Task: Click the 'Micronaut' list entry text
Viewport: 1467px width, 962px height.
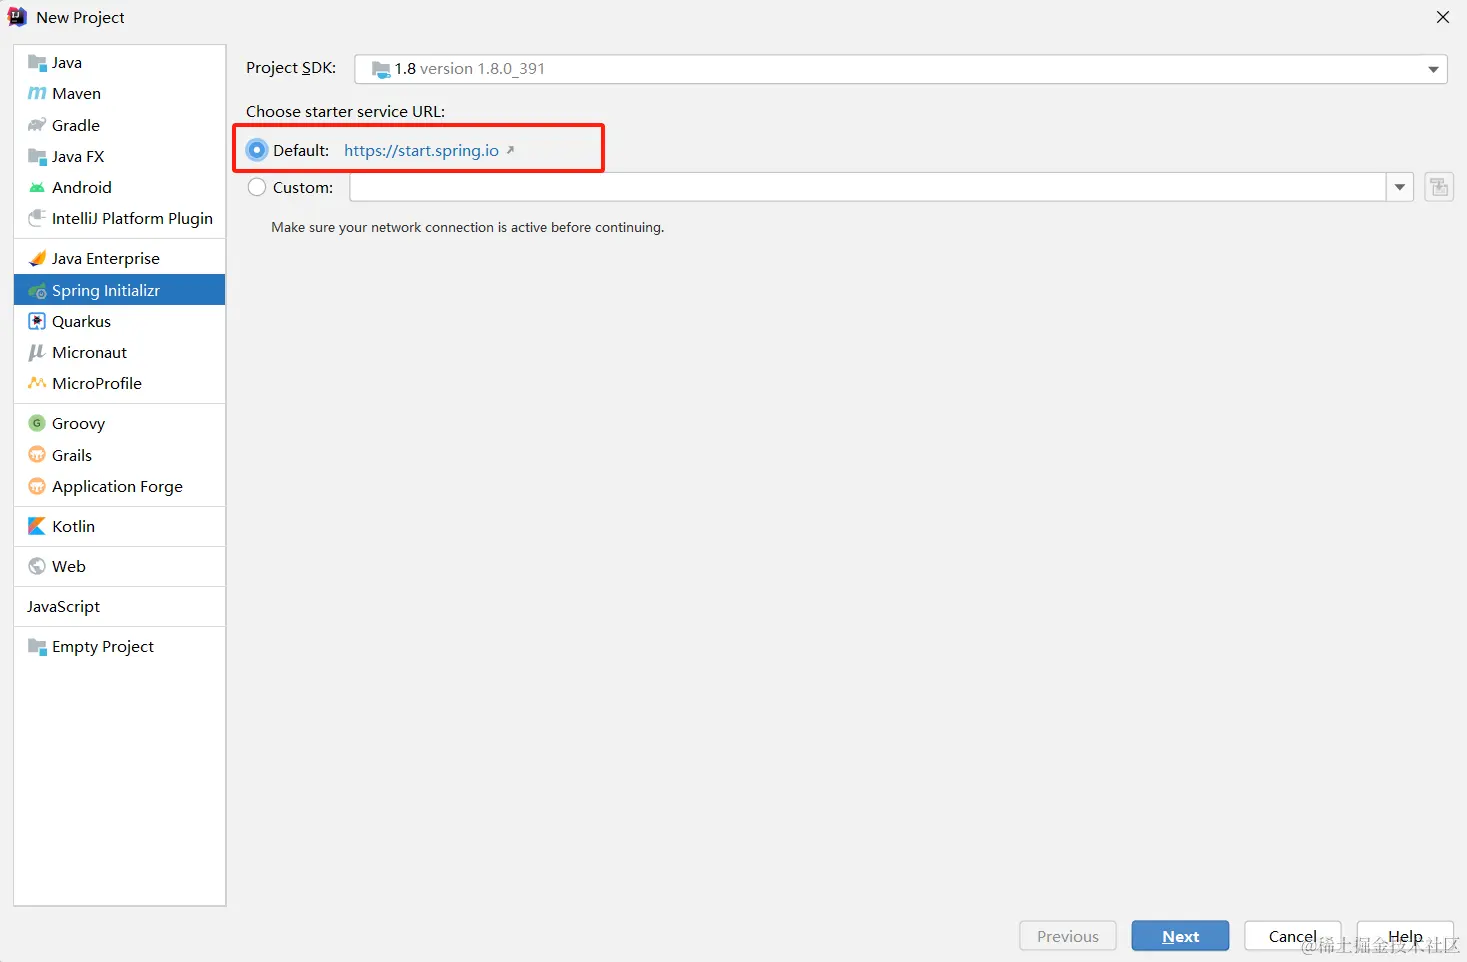Action: pos(89,352)
